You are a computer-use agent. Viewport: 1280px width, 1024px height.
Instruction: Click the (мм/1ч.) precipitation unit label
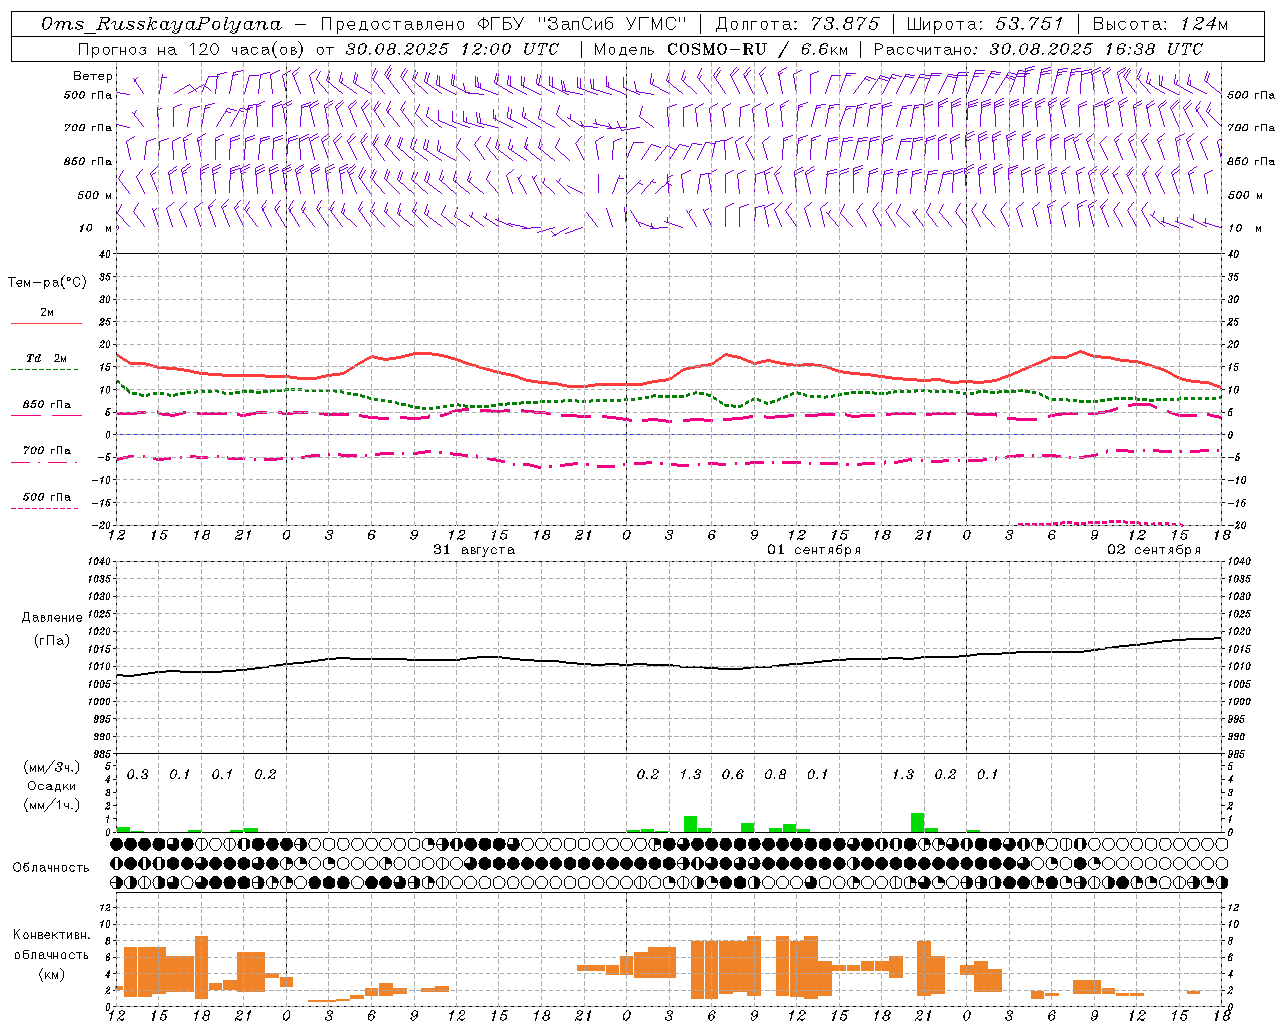pyautogui.click(x=52, y=805)
